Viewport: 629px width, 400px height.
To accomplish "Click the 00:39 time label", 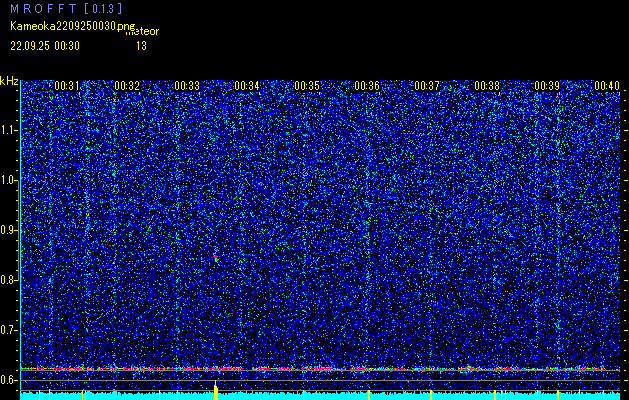I will (547, 86).
